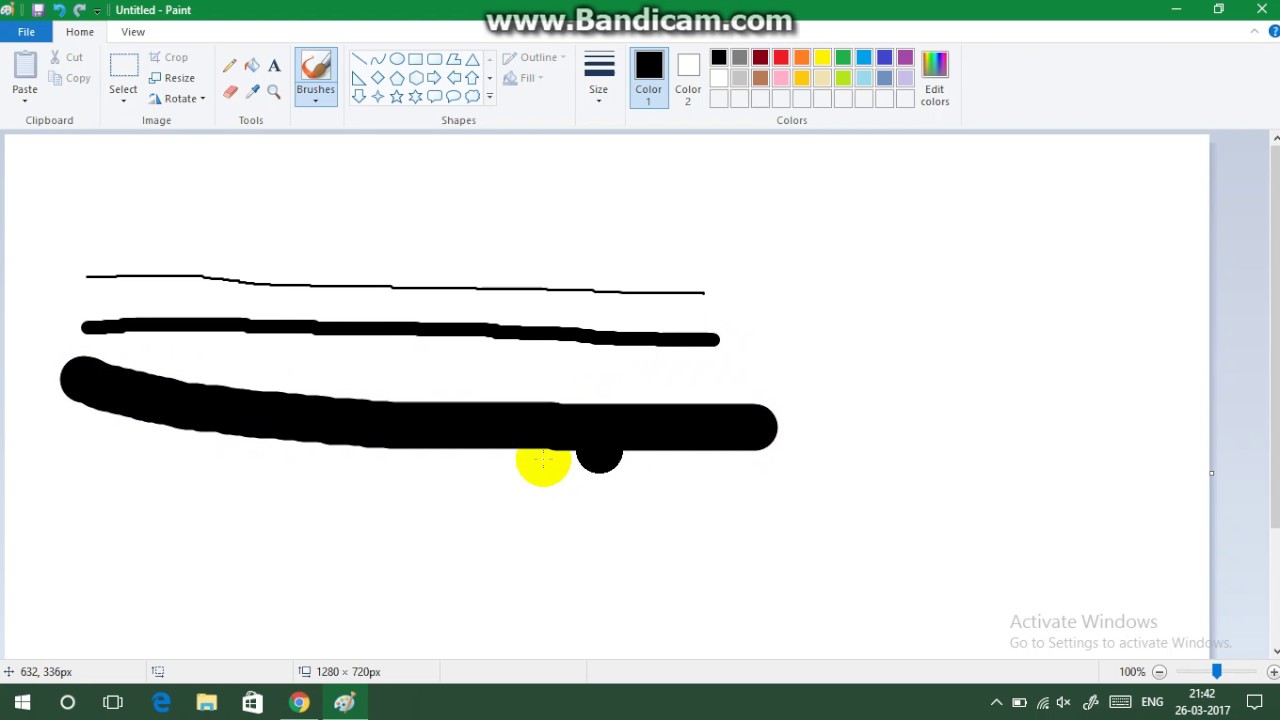
Task: Open the Paste dropdown arrow
Action: [25, 101]
